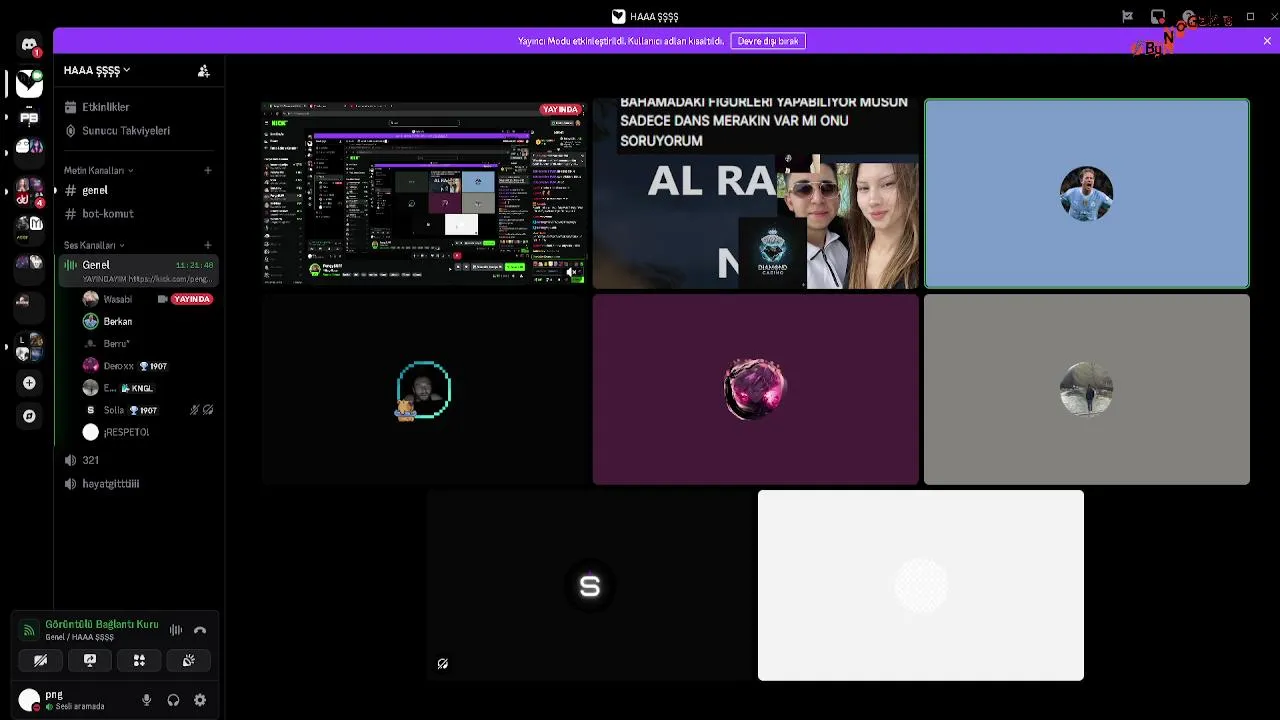
Task: Click the KNGL tag badge
Action: pyautogui.click(x=137, y=388)
